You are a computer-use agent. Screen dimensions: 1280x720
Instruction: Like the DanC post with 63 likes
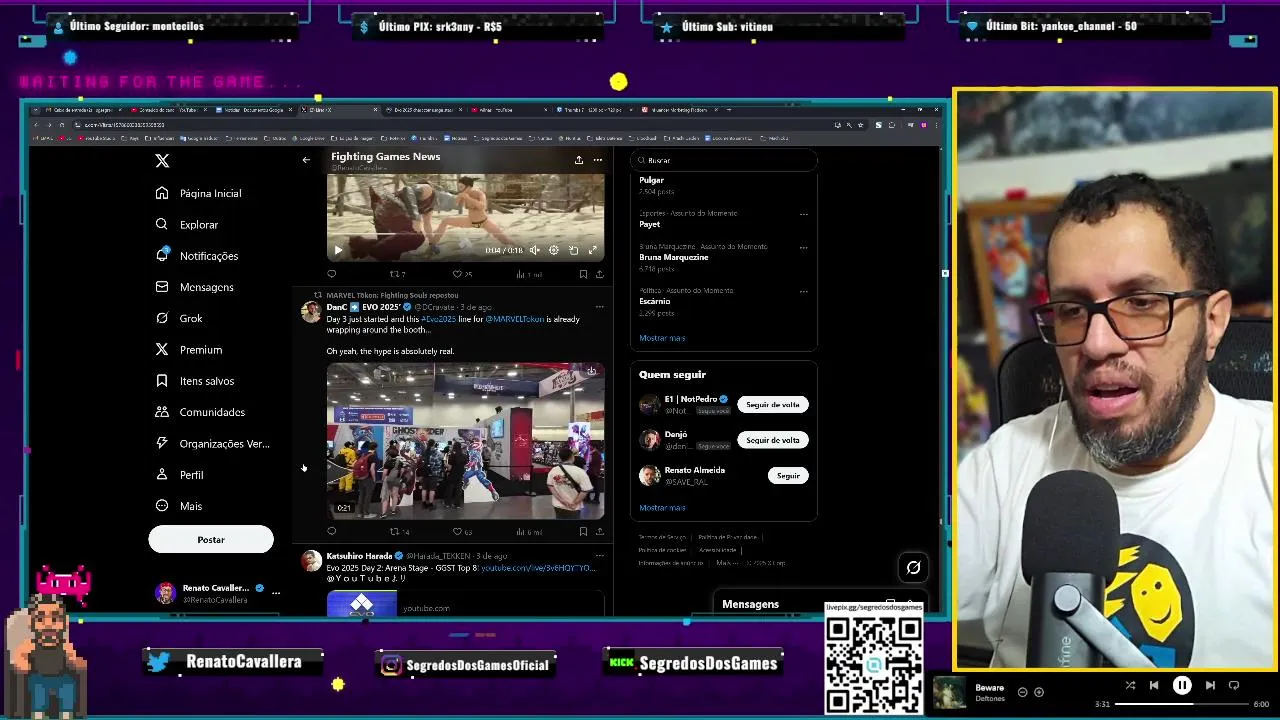[x=462, y=532]
